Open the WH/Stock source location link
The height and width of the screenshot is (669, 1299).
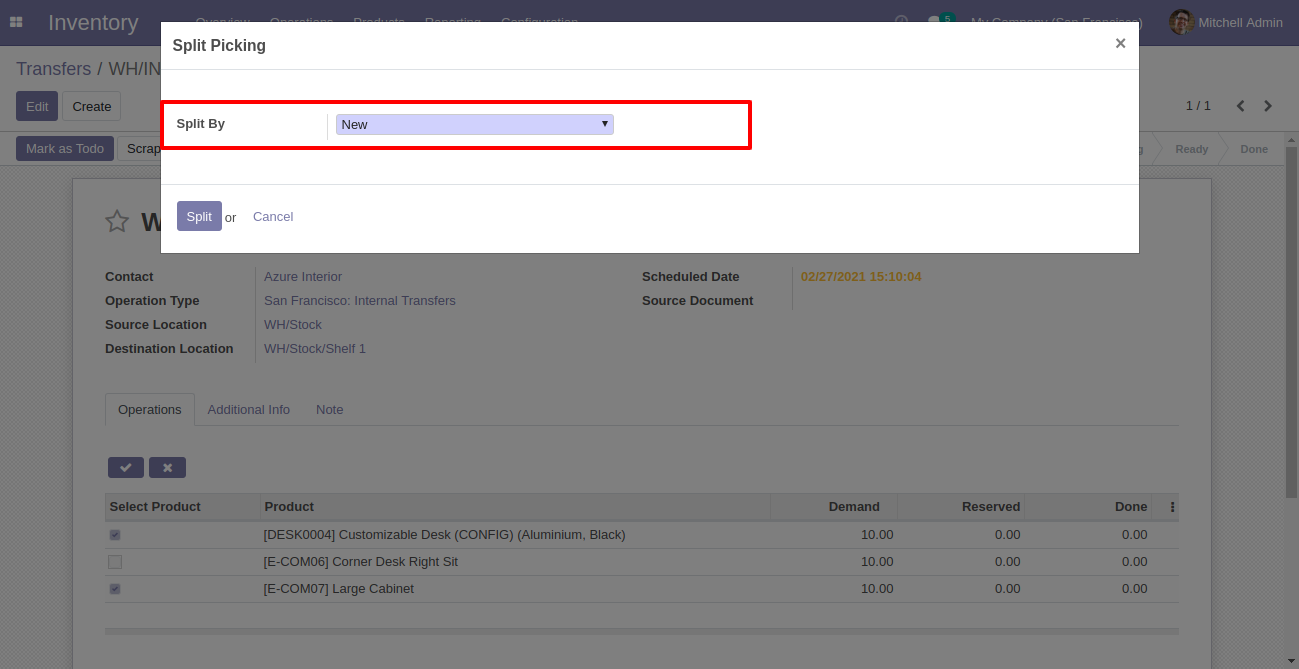(293, 324)
